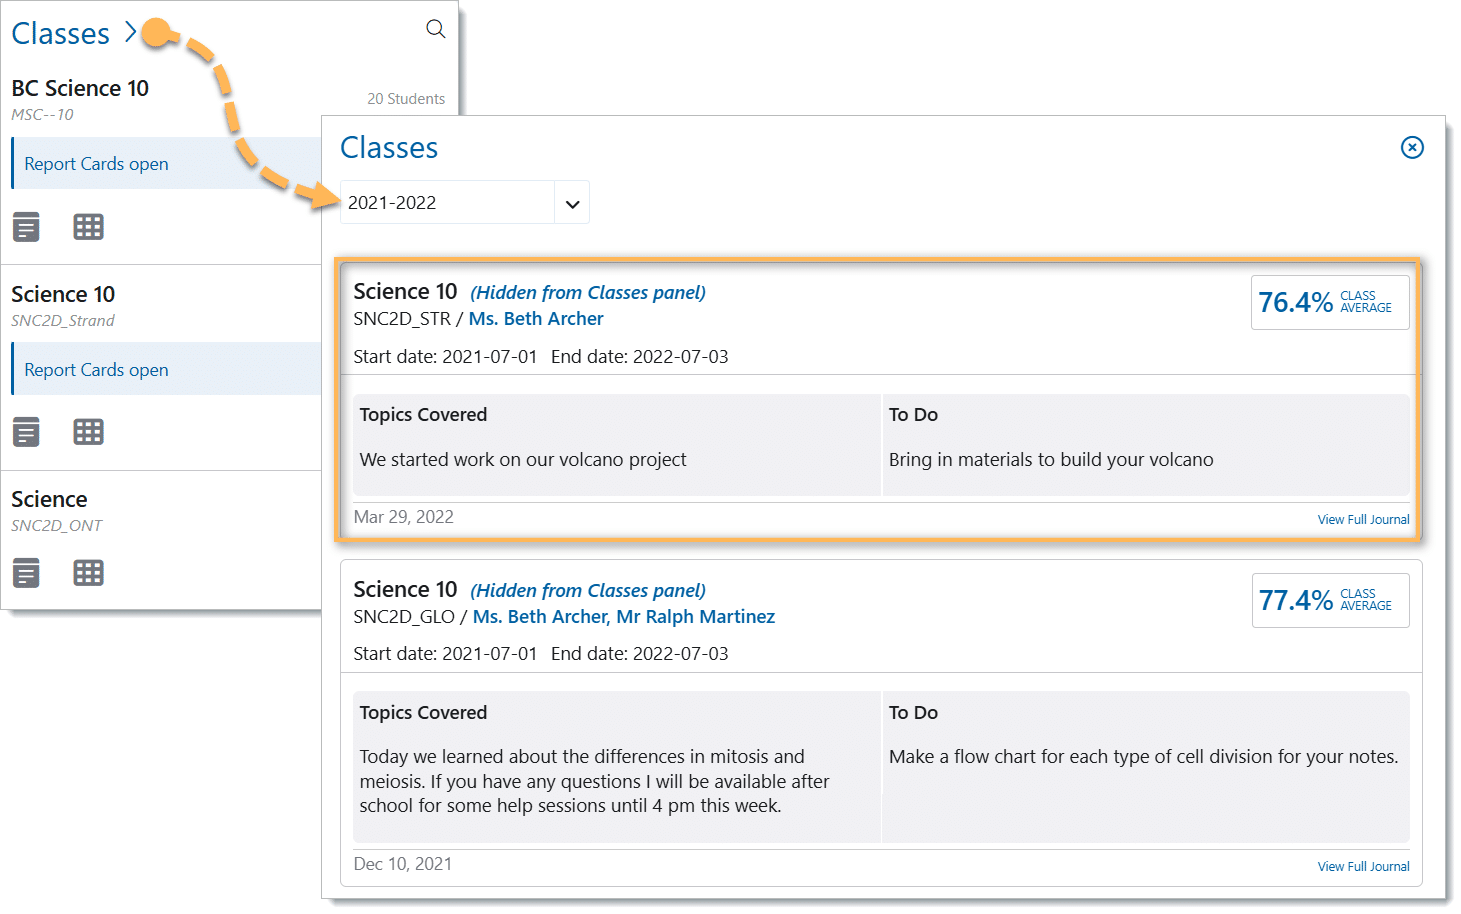Expand the Classes panel chevron arrow
The width and height of the screenshot is (1461, 914).
pyautogui.click(x=130, y=33)
